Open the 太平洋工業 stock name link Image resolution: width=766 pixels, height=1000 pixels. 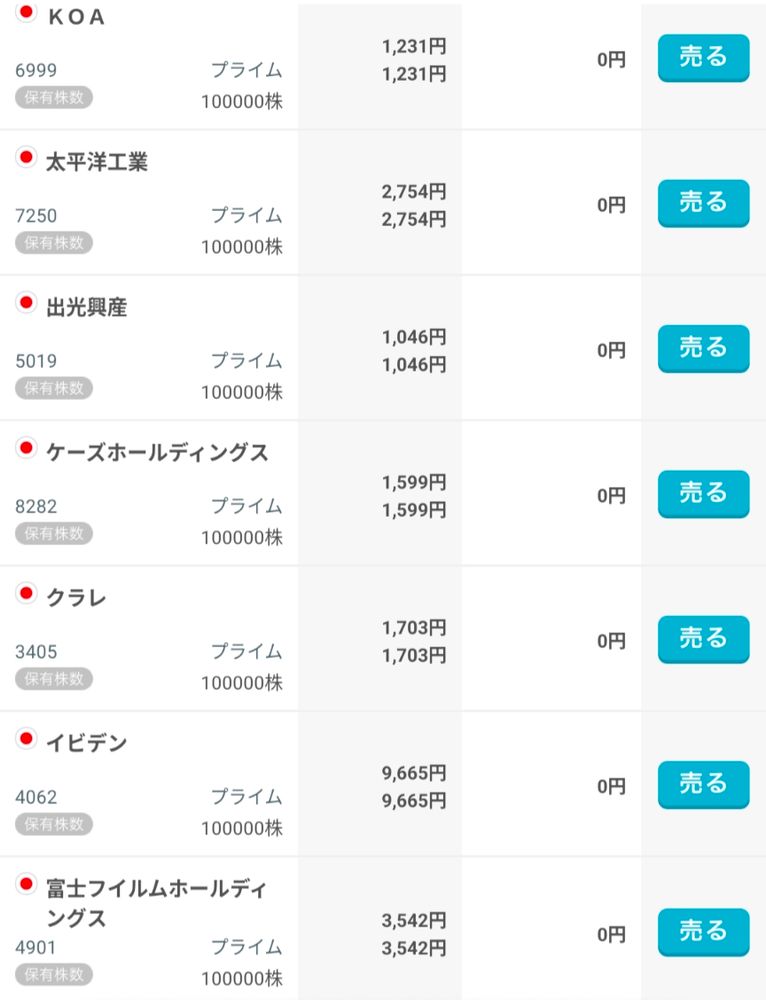97,162
